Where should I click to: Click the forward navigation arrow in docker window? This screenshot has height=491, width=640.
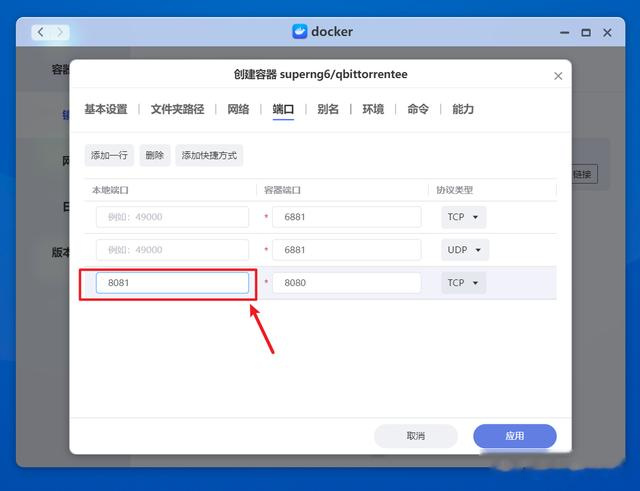(x=60, y=32)
